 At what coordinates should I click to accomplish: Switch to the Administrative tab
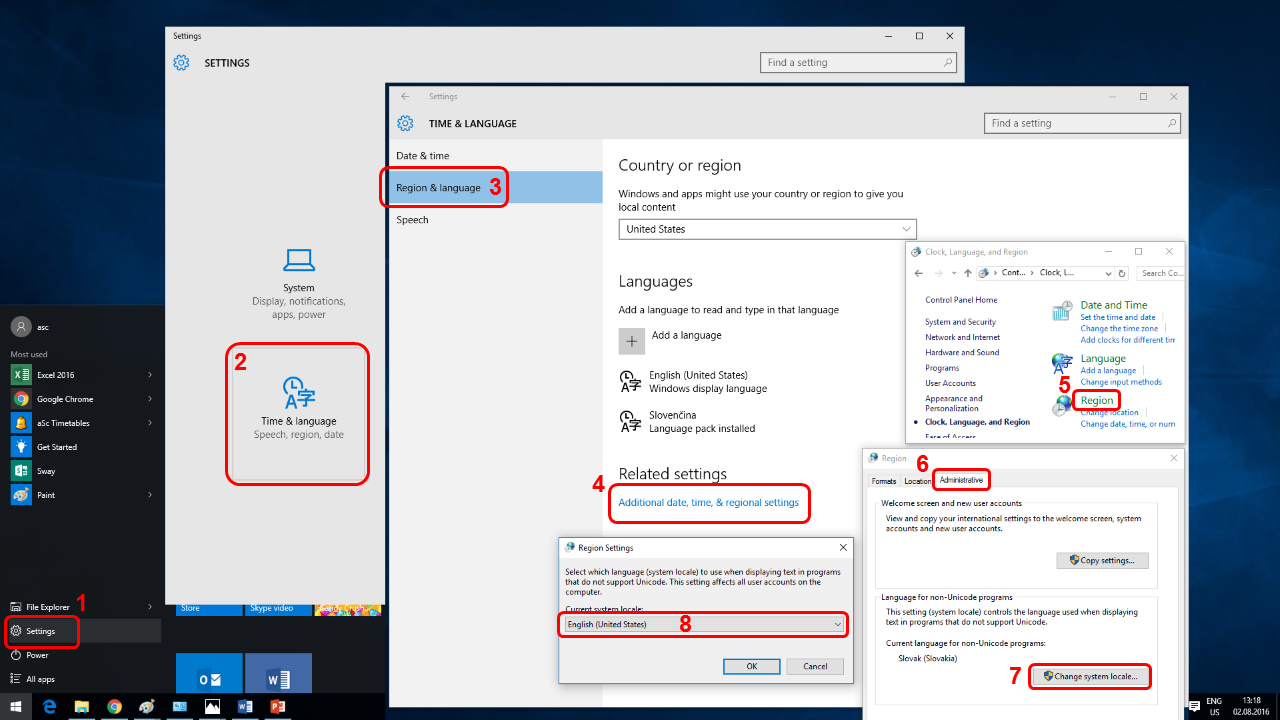click(961, 481)
